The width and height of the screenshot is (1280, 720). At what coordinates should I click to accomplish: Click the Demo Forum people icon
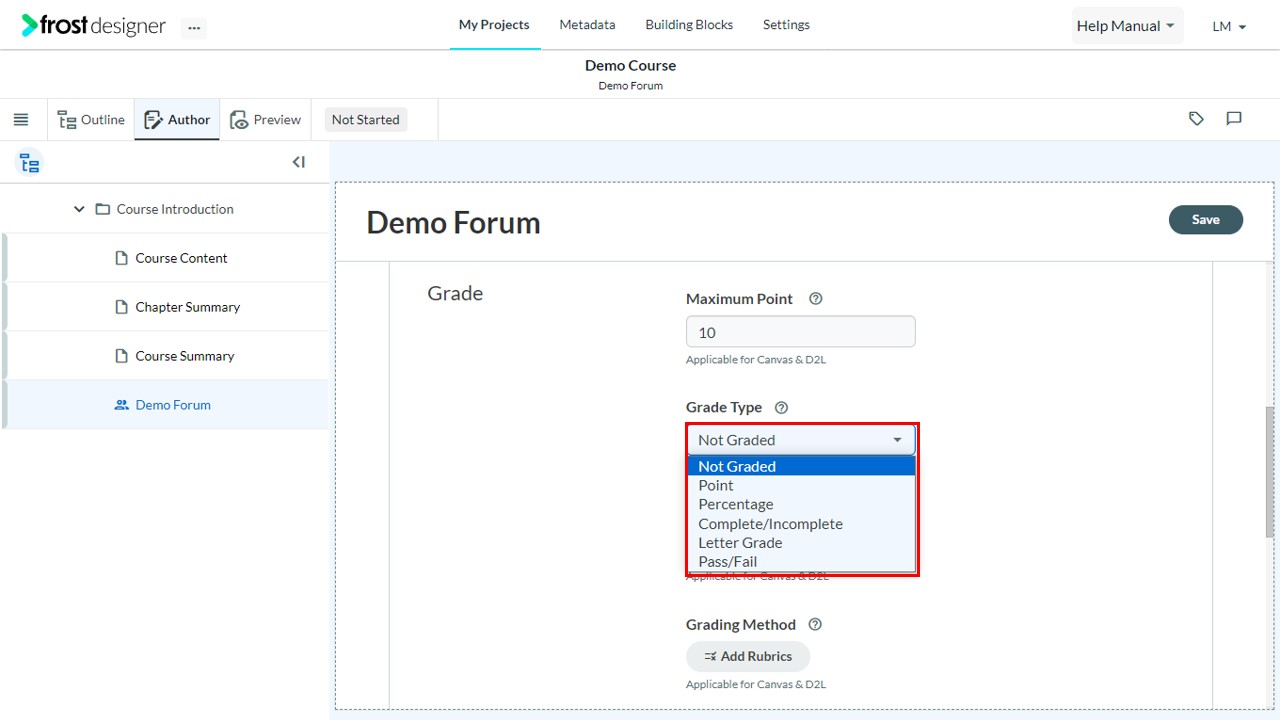122,405
